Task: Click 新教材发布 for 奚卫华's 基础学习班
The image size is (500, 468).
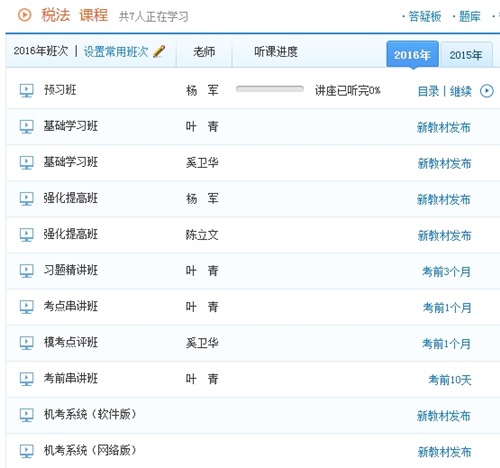Action: pos(444,163)
